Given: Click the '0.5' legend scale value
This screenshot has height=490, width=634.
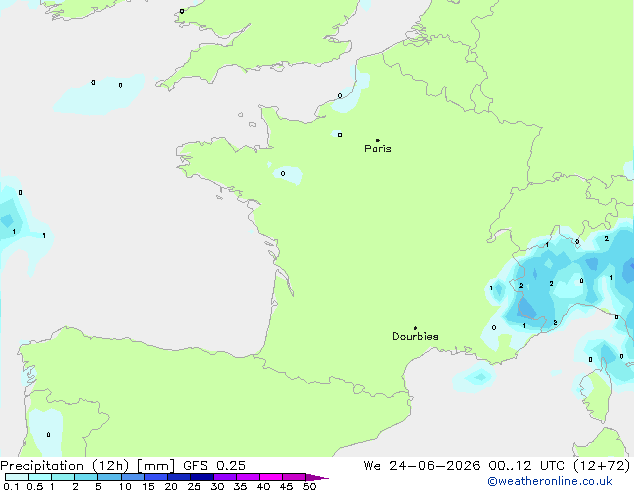Looking at the screenshot, I should [34, 486].
